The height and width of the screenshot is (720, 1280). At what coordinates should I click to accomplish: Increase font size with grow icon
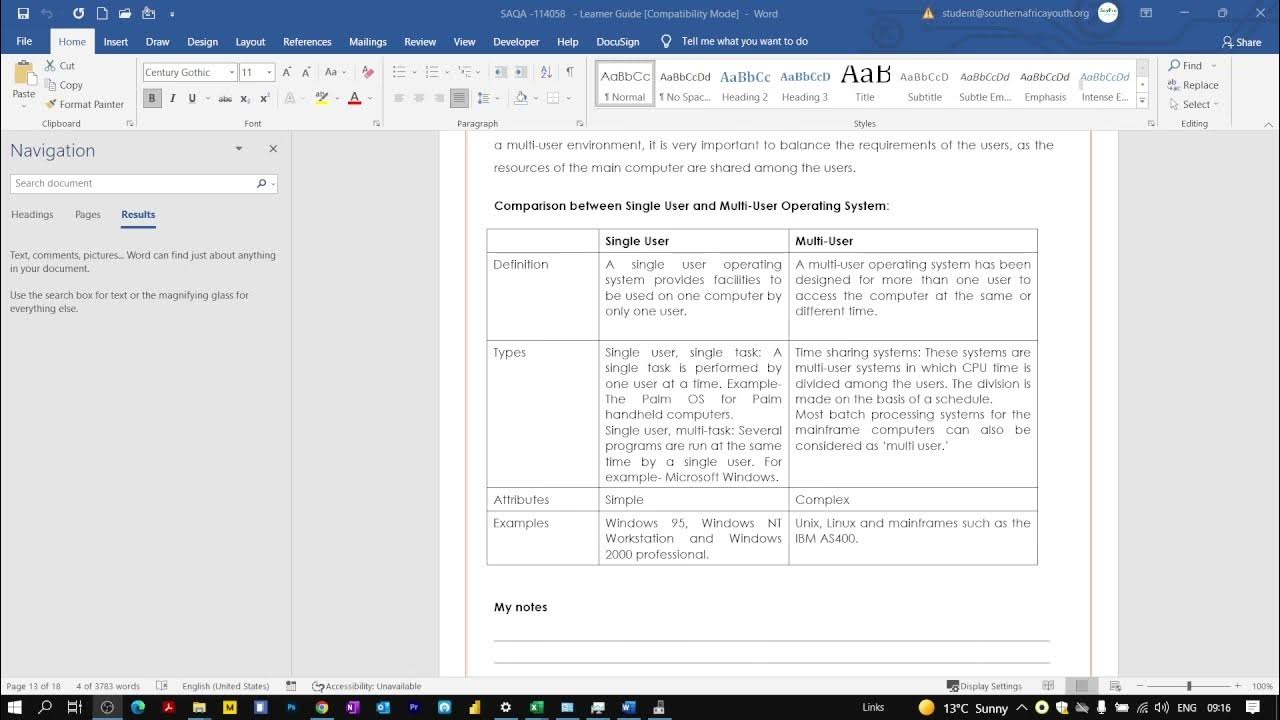(x=287, y=72)
